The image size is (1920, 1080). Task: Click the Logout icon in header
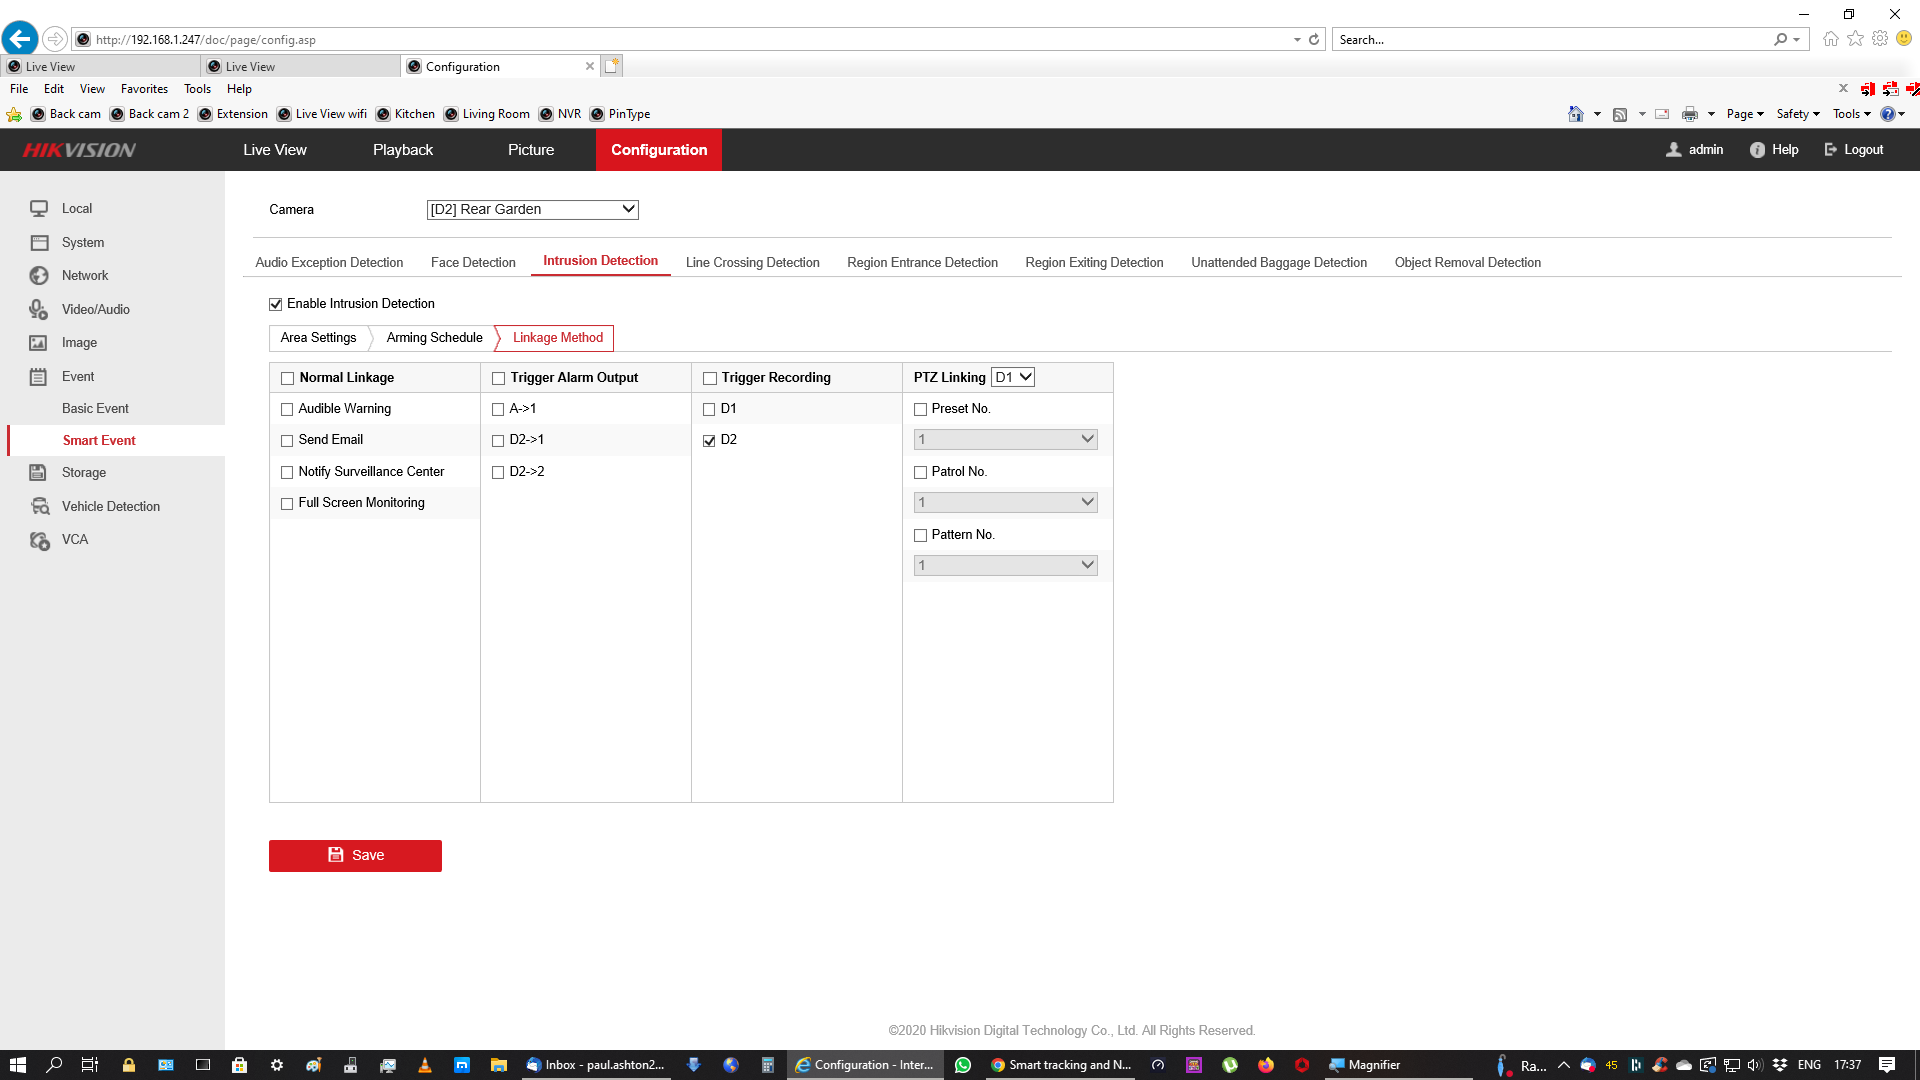(1831, 150)
